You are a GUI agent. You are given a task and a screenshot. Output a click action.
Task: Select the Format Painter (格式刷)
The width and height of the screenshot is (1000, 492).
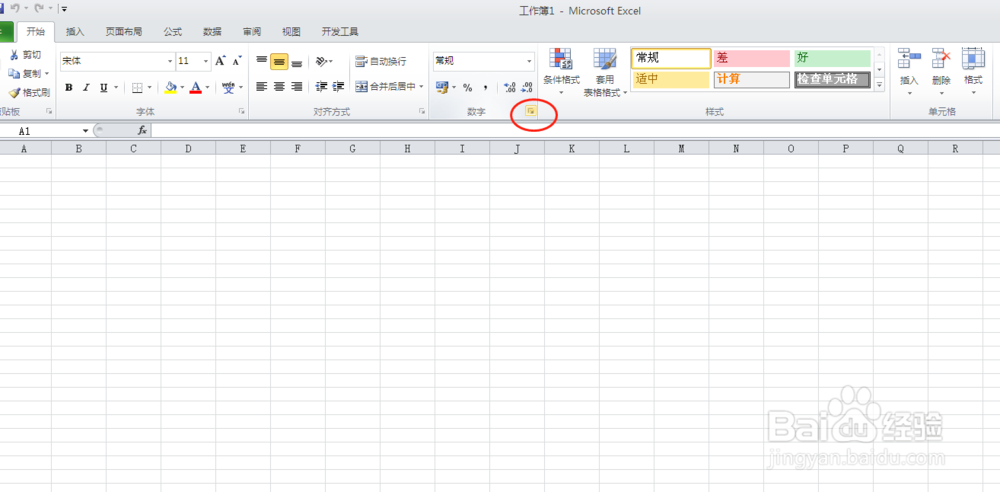pyautogui.click(x=29, y=93)
